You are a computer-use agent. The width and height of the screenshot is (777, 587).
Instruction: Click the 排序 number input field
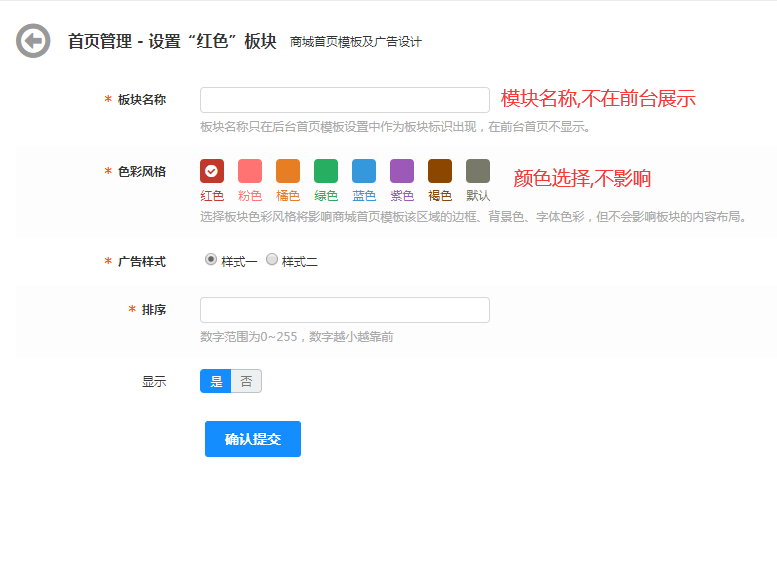tap(344, 310)
